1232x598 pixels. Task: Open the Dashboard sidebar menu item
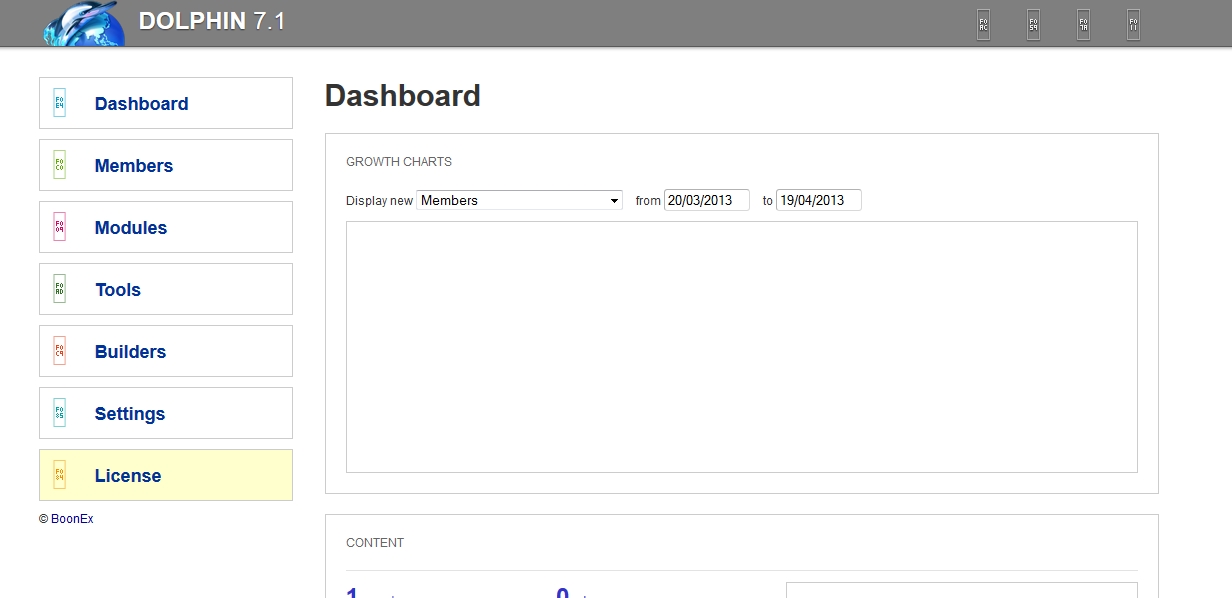coord(166,103)
